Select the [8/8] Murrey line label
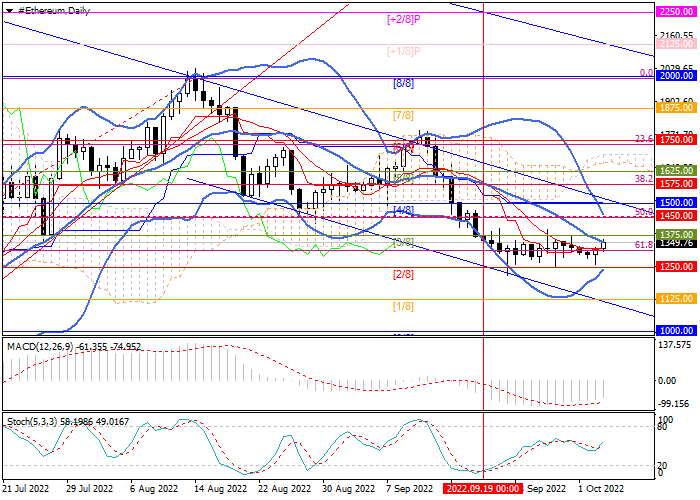The height and width of the screenshot is (500, 700). (x=403, y=83)
